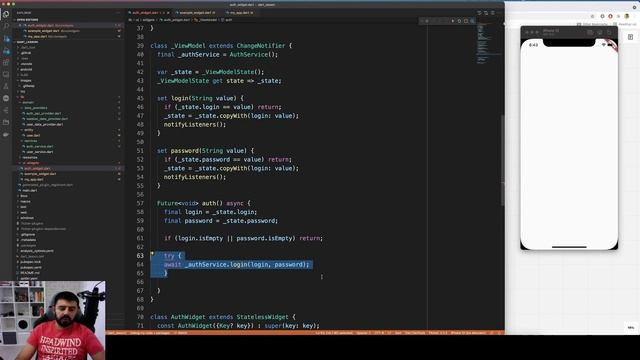Viewport: 640px width, 360px height.
Task: Expand the android folder
Action: click(x=27, y=69)
